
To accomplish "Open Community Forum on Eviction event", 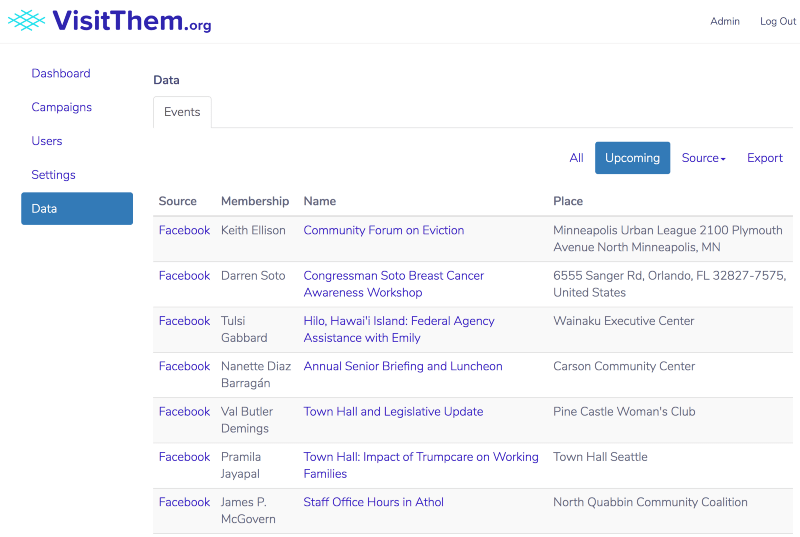I will [384, 230].
